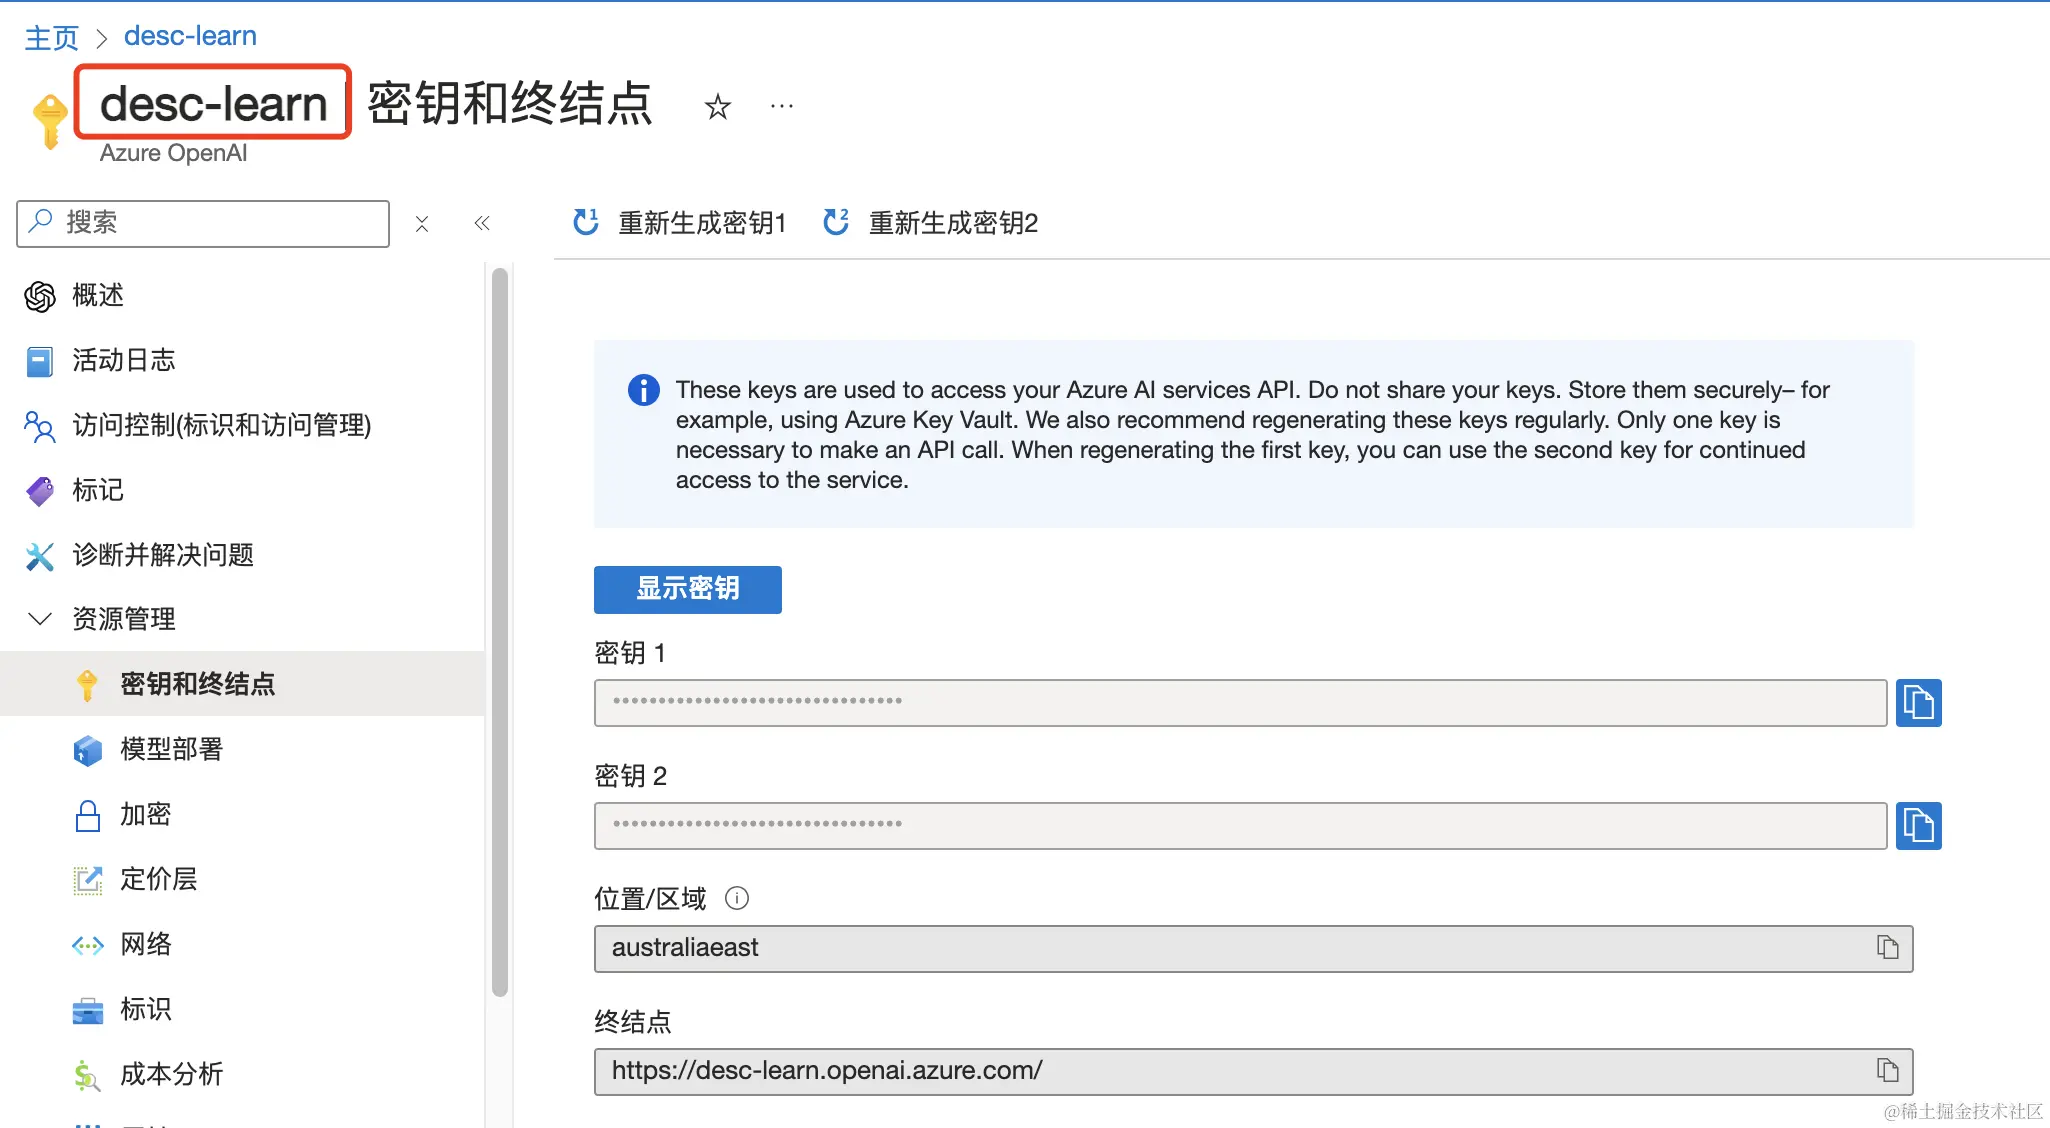Open the 模型部署 menu item
Screen dimensions: 2050x1128
pos(171,749)
